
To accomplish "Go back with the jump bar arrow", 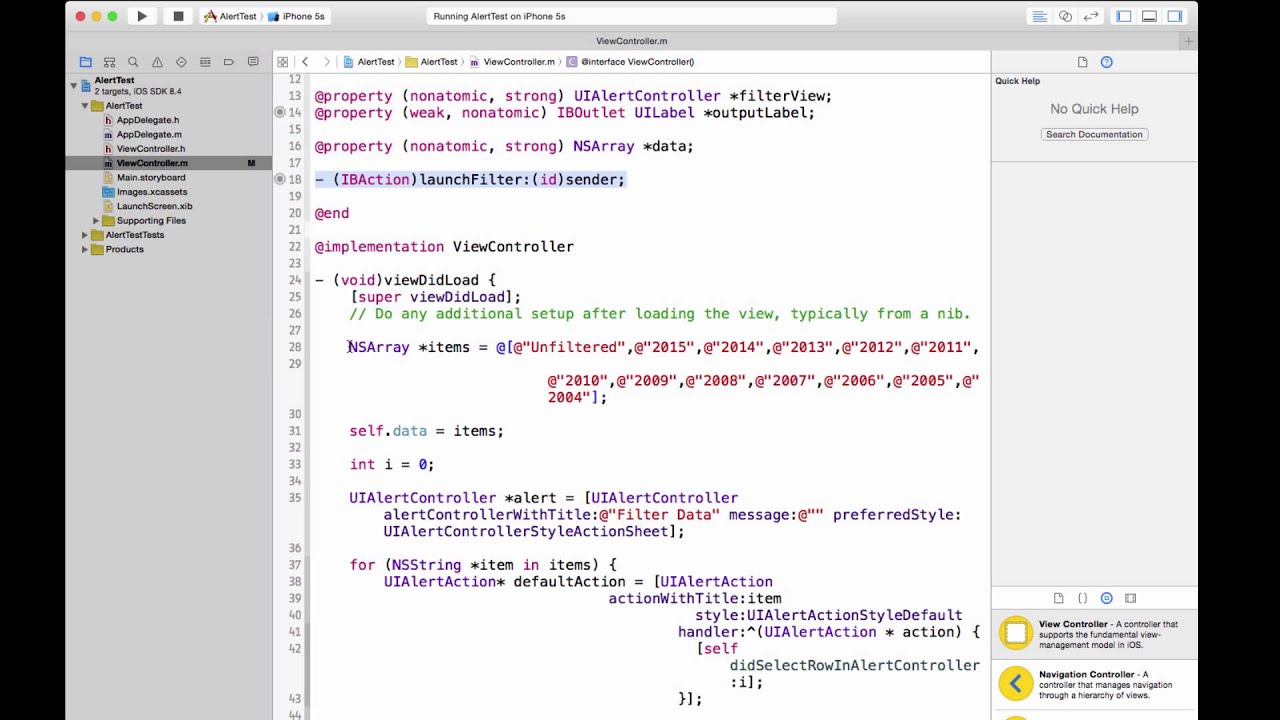I will point(305,62).
